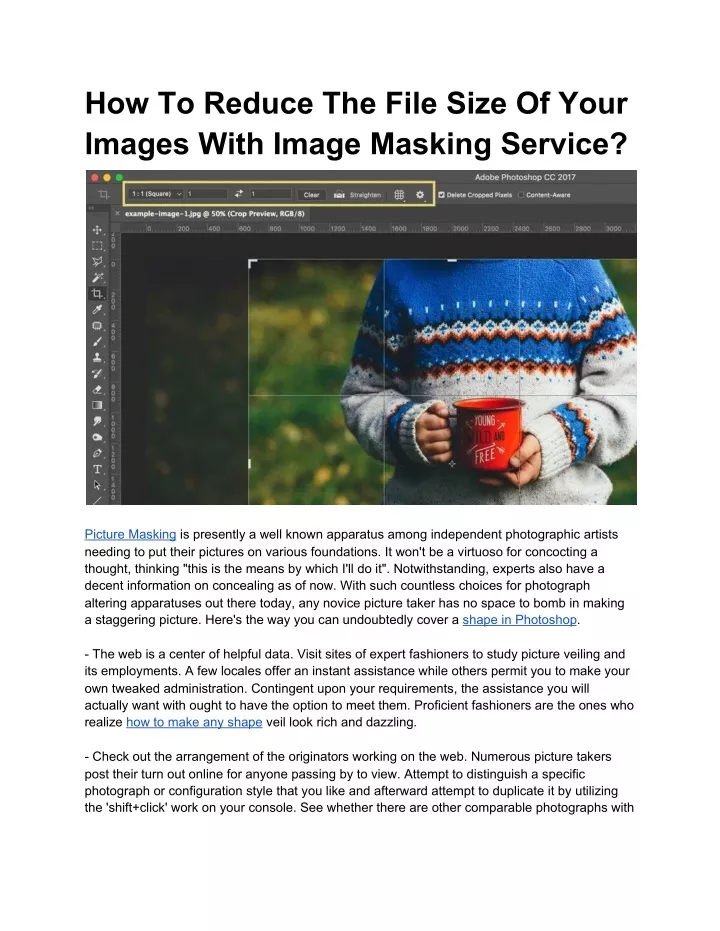Viewport: 720px width, 931px height.
Task: Select the Brush tool
Action: click(x=97, y=342)
